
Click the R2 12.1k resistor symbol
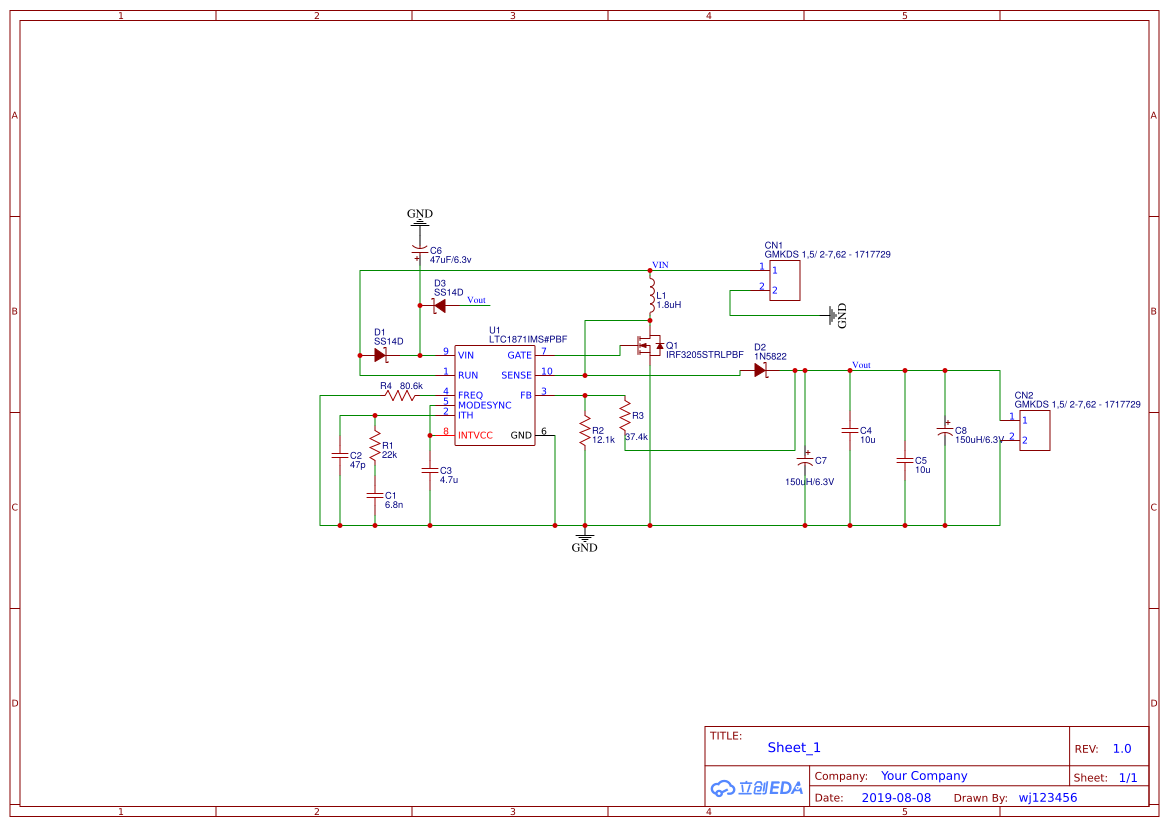click(x=585, y=432)
